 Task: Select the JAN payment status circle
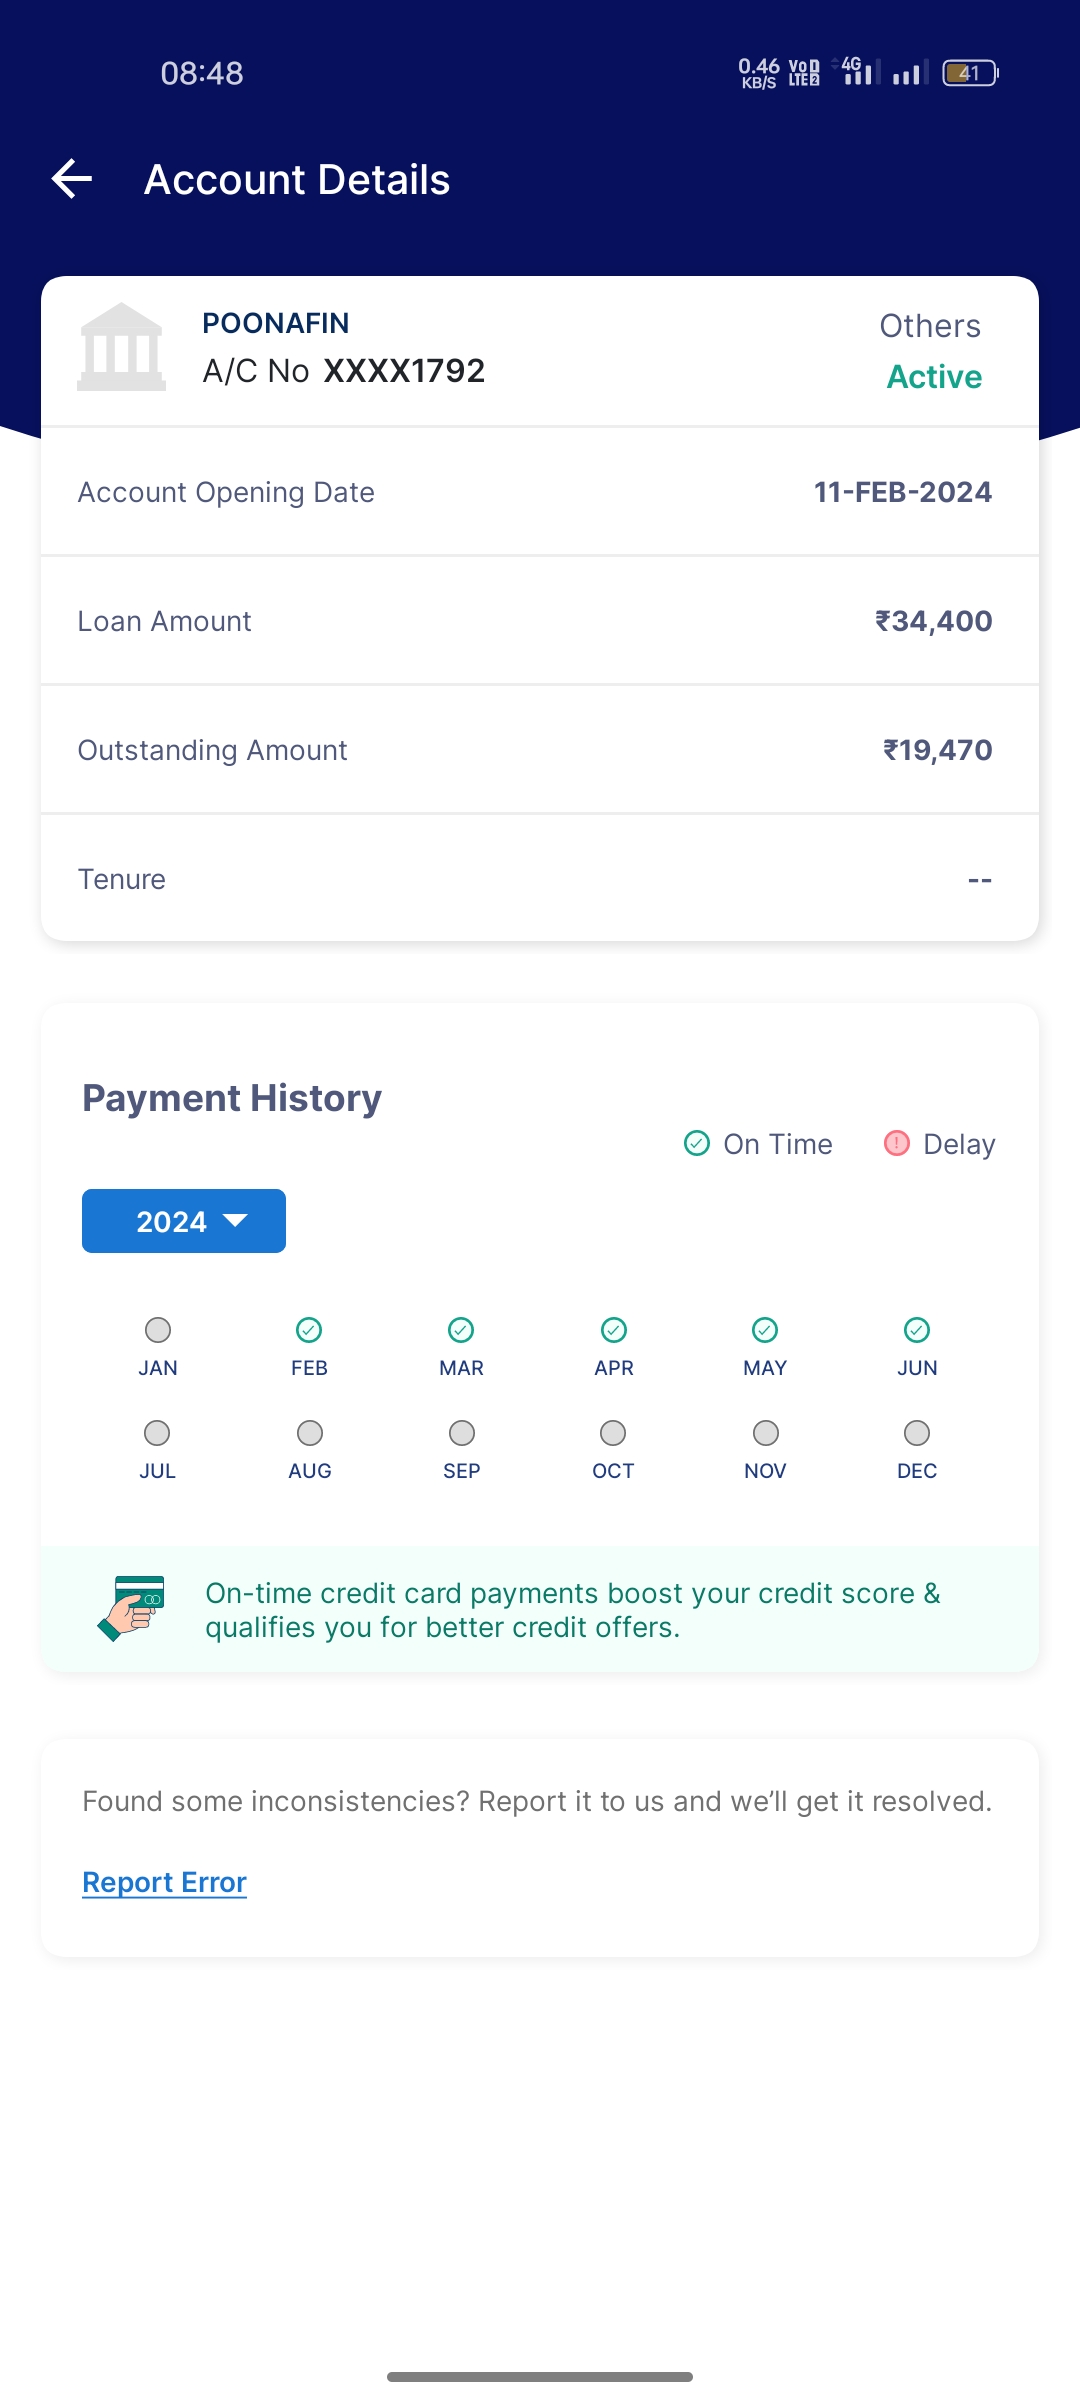click(x=158, y=1330)
